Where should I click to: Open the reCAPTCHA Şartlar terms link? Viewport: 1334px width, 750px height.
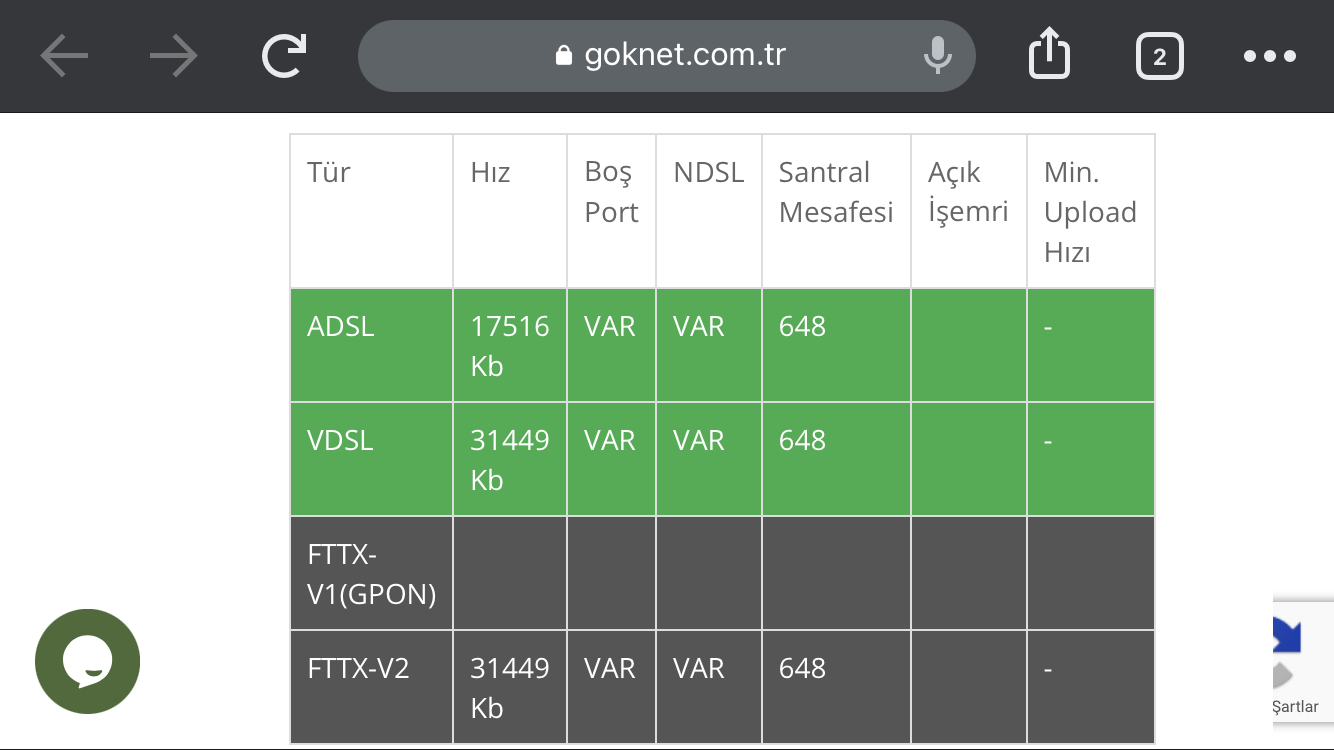point(1295,707)
